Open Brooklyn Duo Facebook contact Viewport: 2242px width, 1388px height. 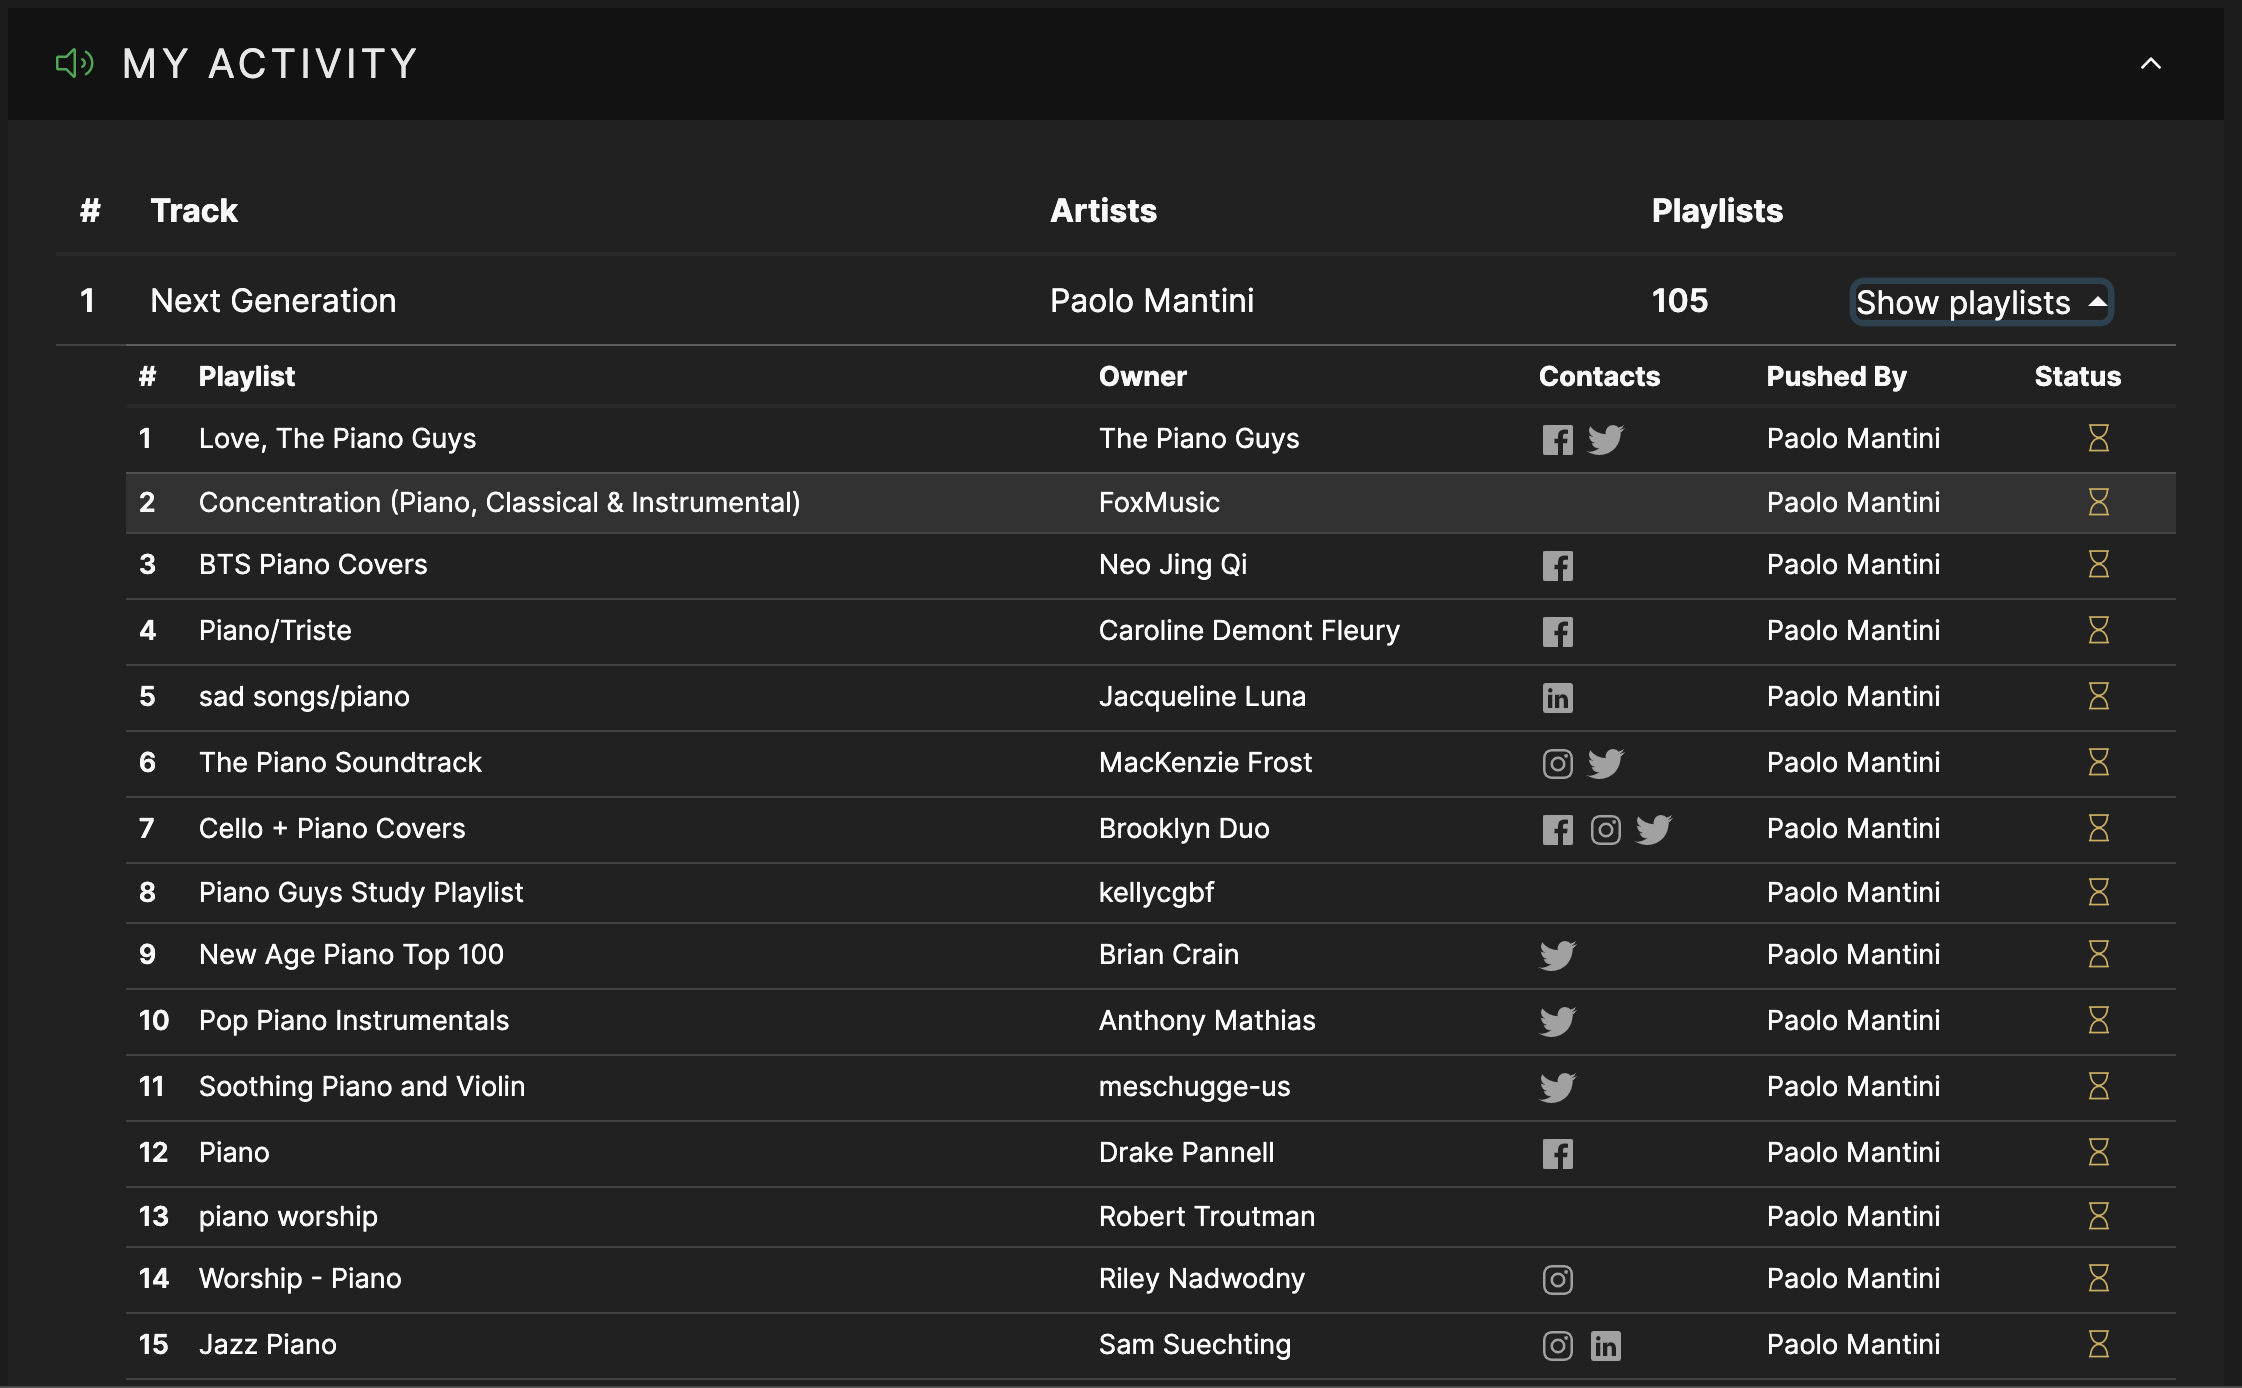[1557, 830]
